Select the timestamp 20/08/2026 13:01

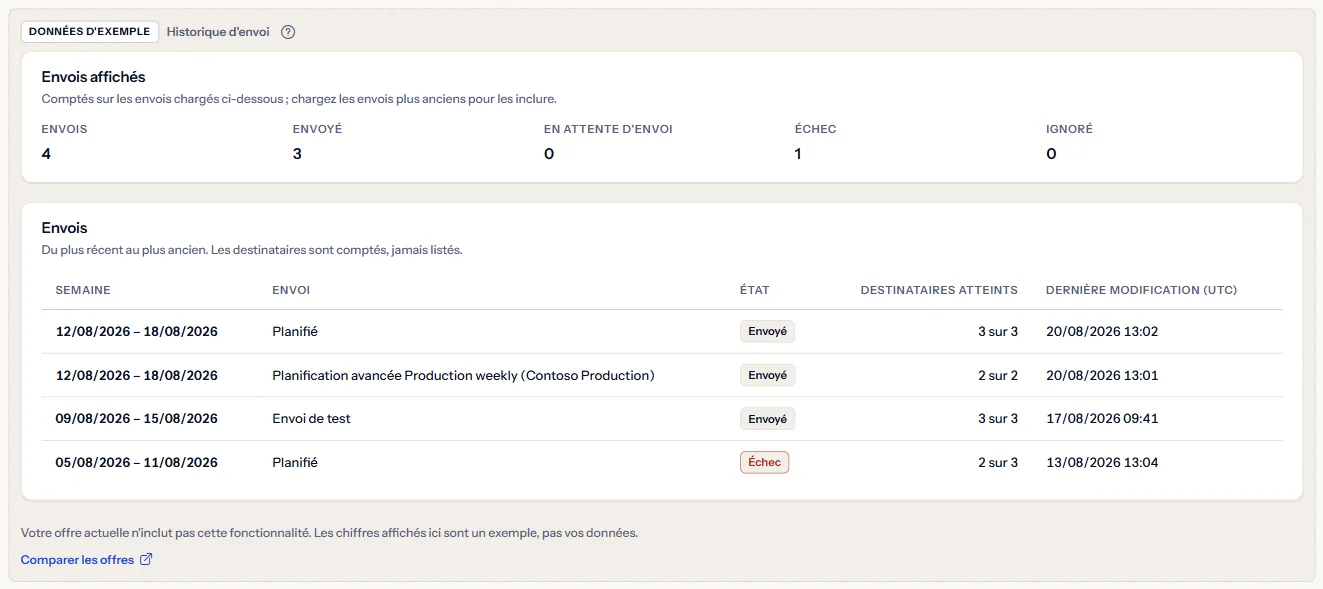(x=1102, y=376)
